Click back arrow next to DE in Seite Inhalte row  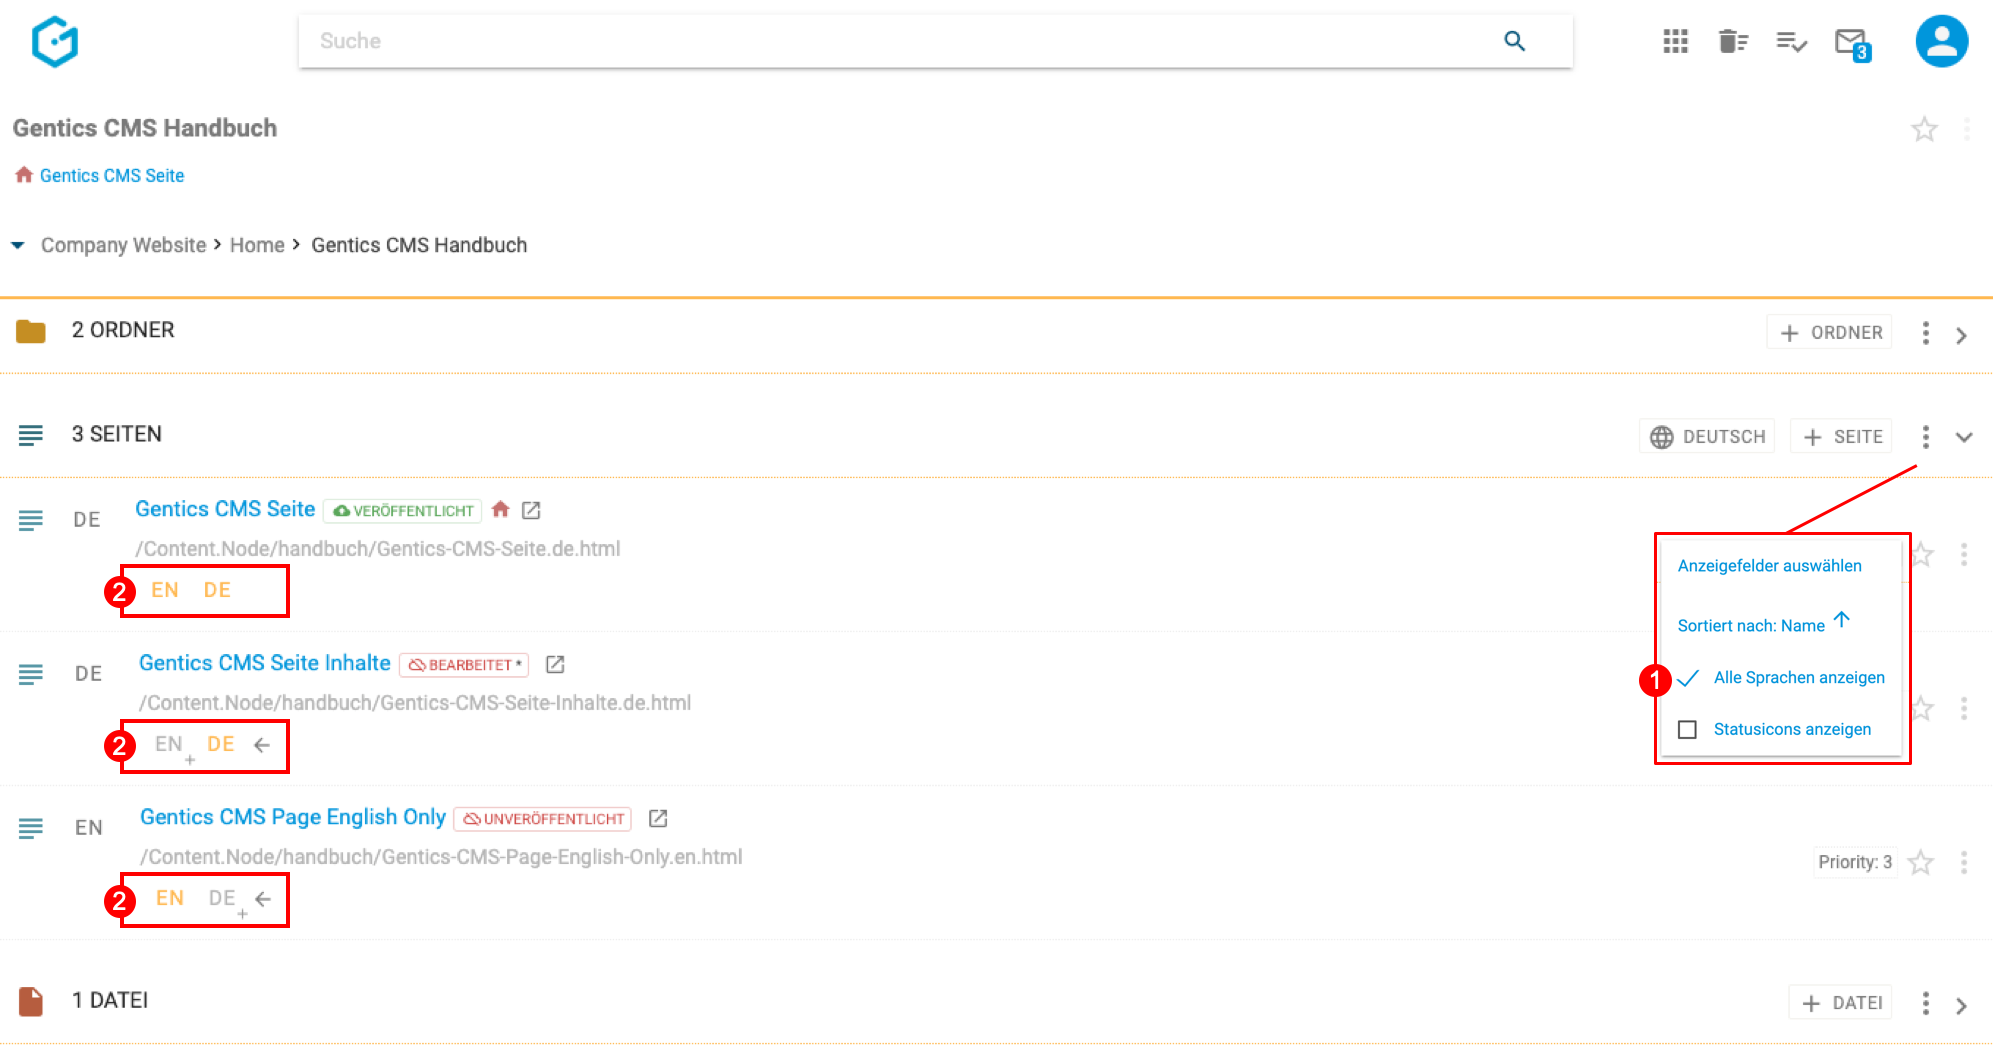click(x=262, y=745)
